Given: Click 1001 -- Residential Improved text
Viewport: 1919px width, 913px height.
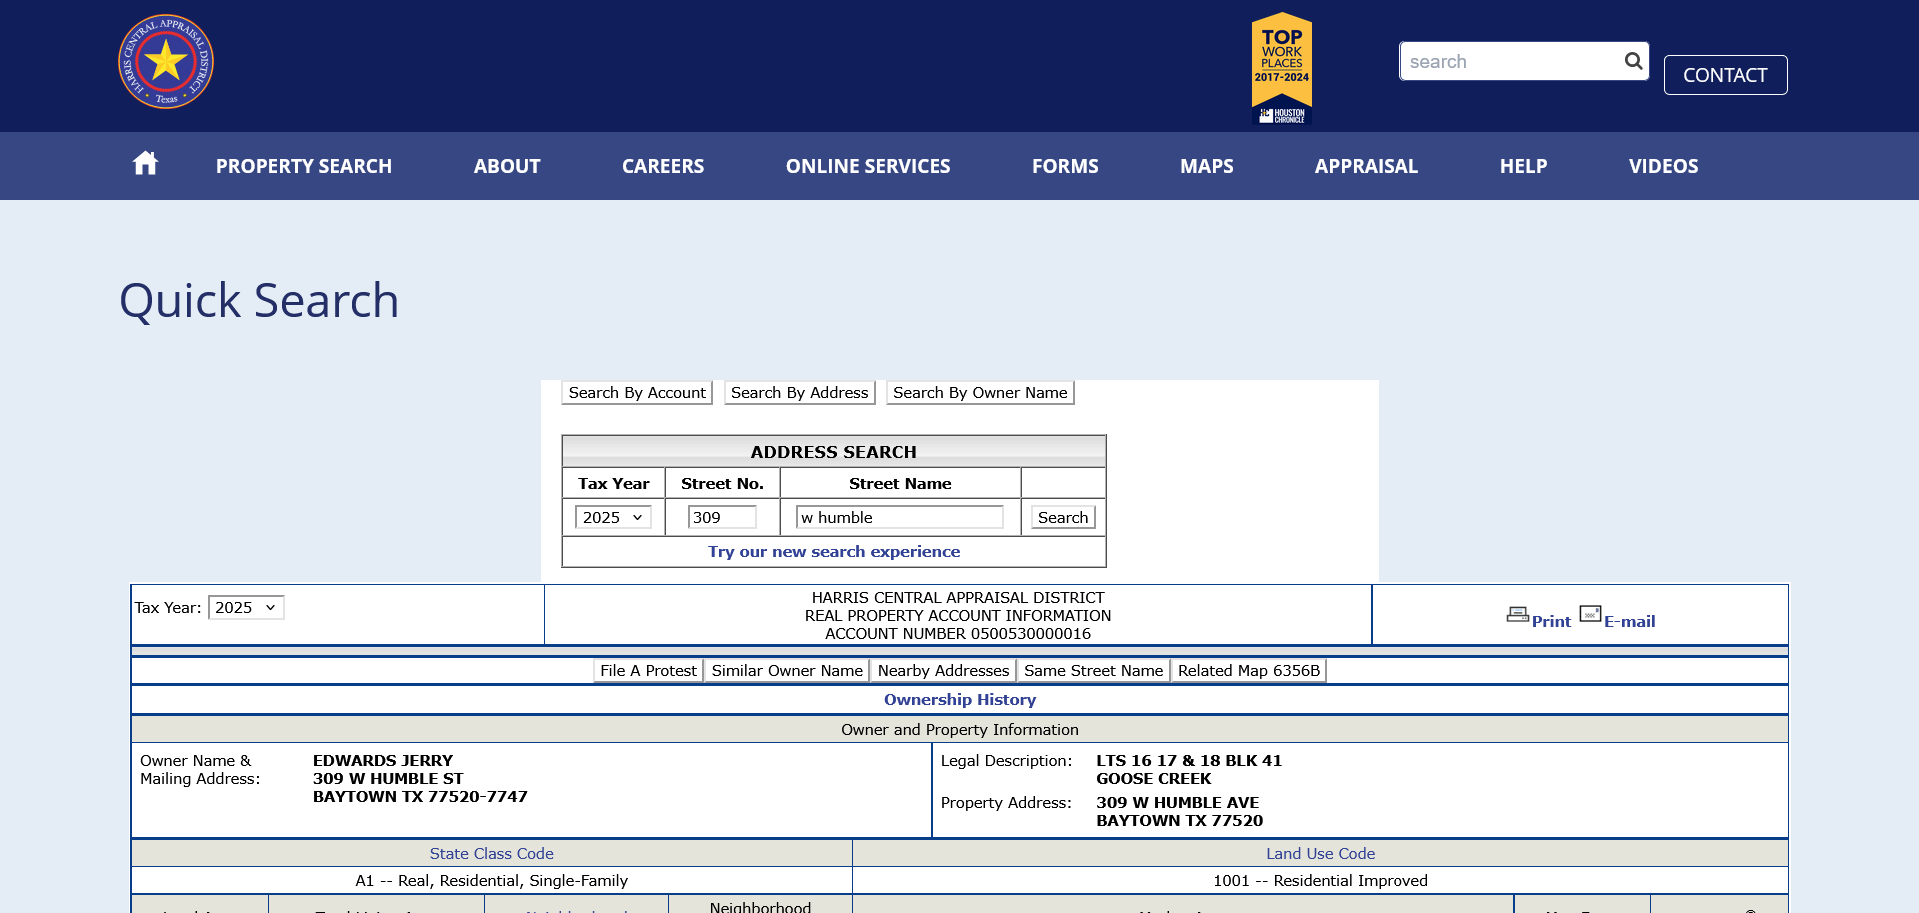Looking at the screenshot, I should click(1320, 881).
